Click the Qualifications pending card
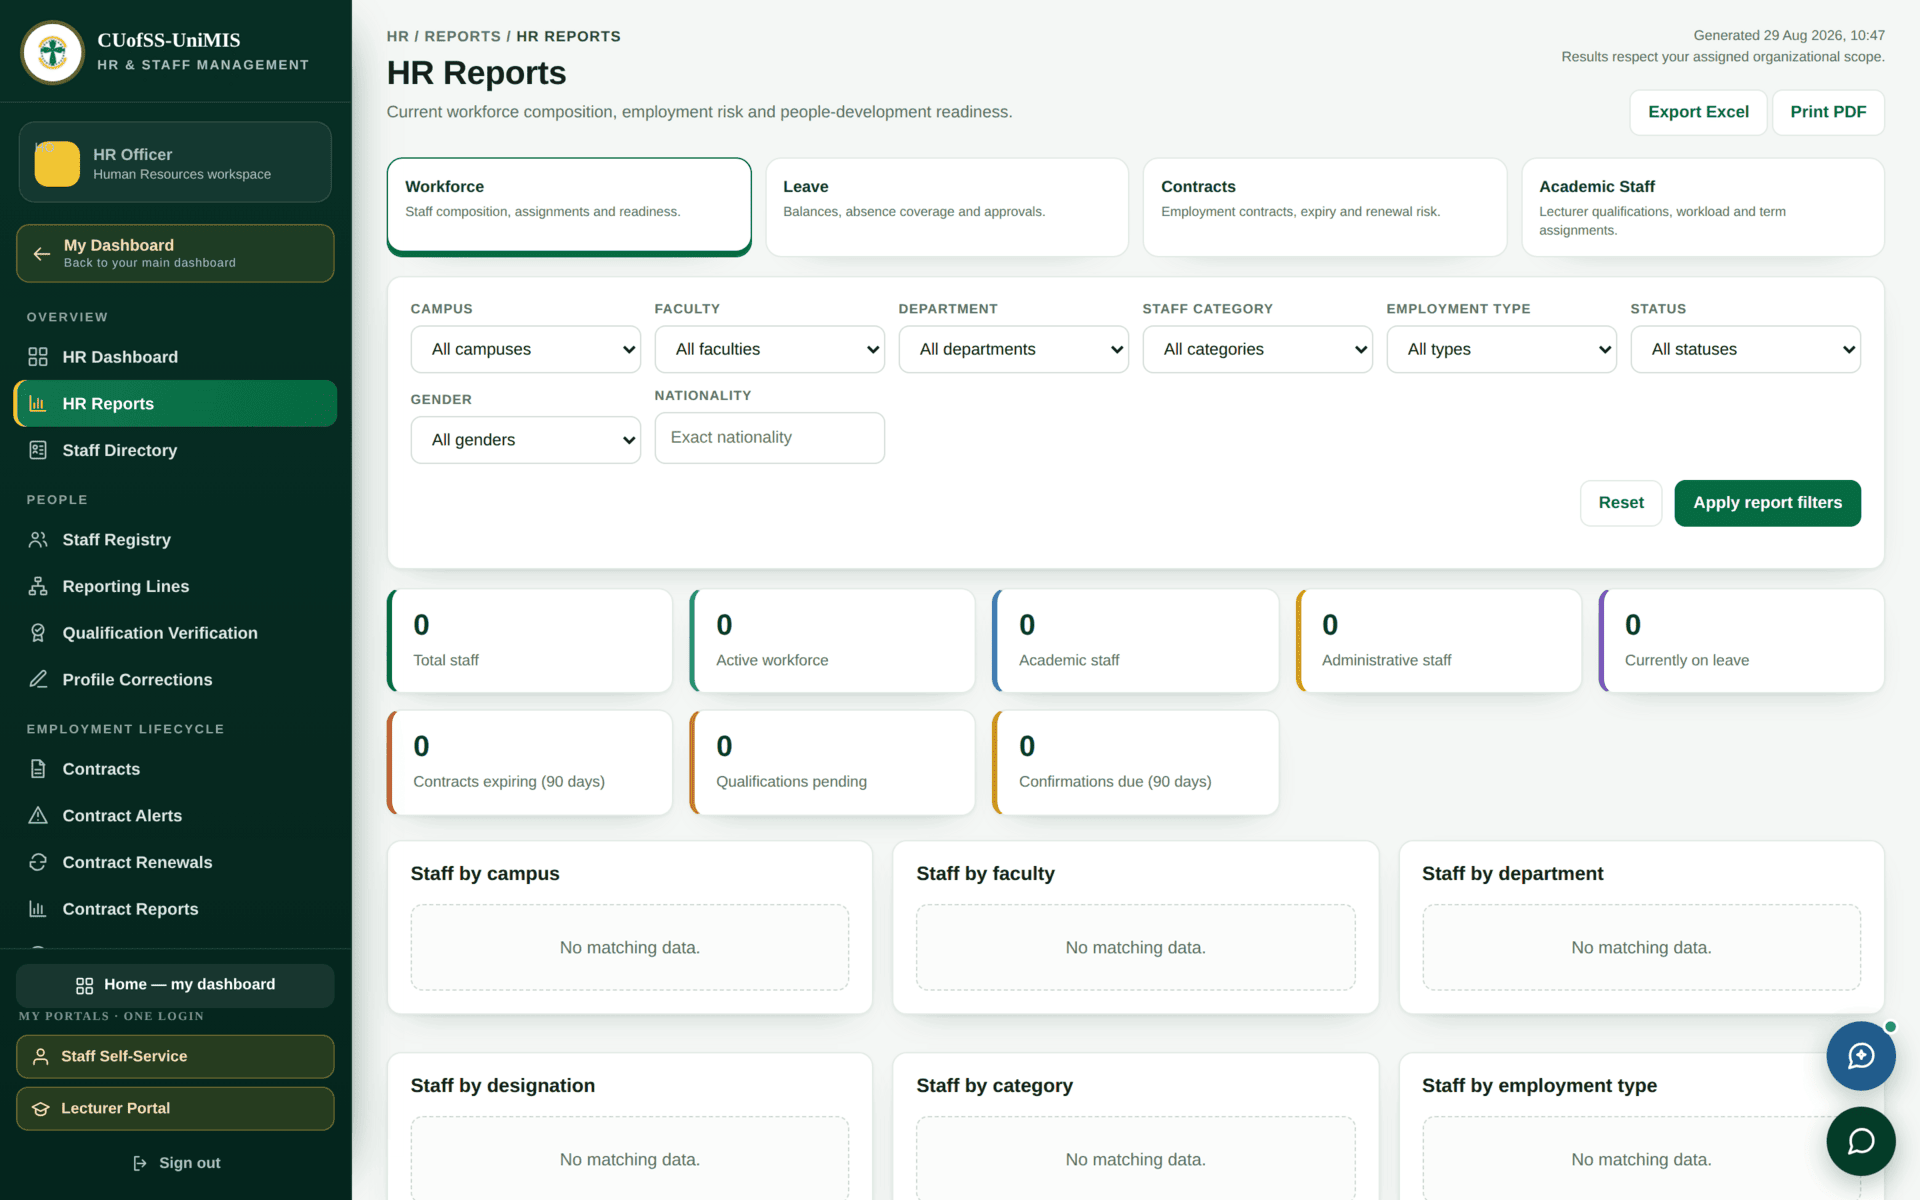Screen dimensions: 1920x1200 click(833, 763)
